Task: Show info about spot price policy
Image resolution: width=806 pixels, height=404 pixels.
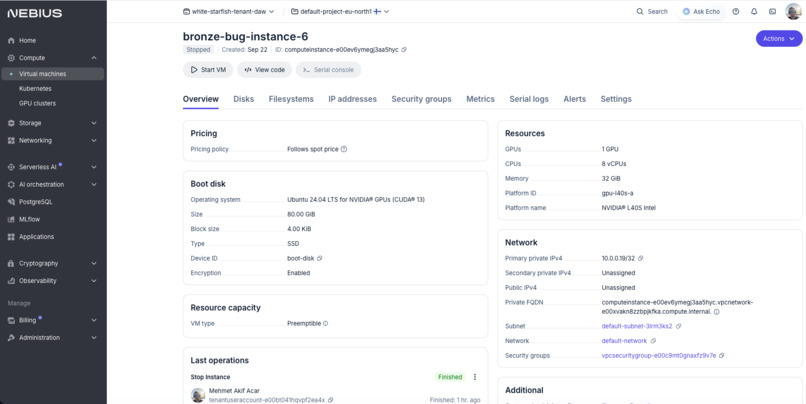Action: 344,149
